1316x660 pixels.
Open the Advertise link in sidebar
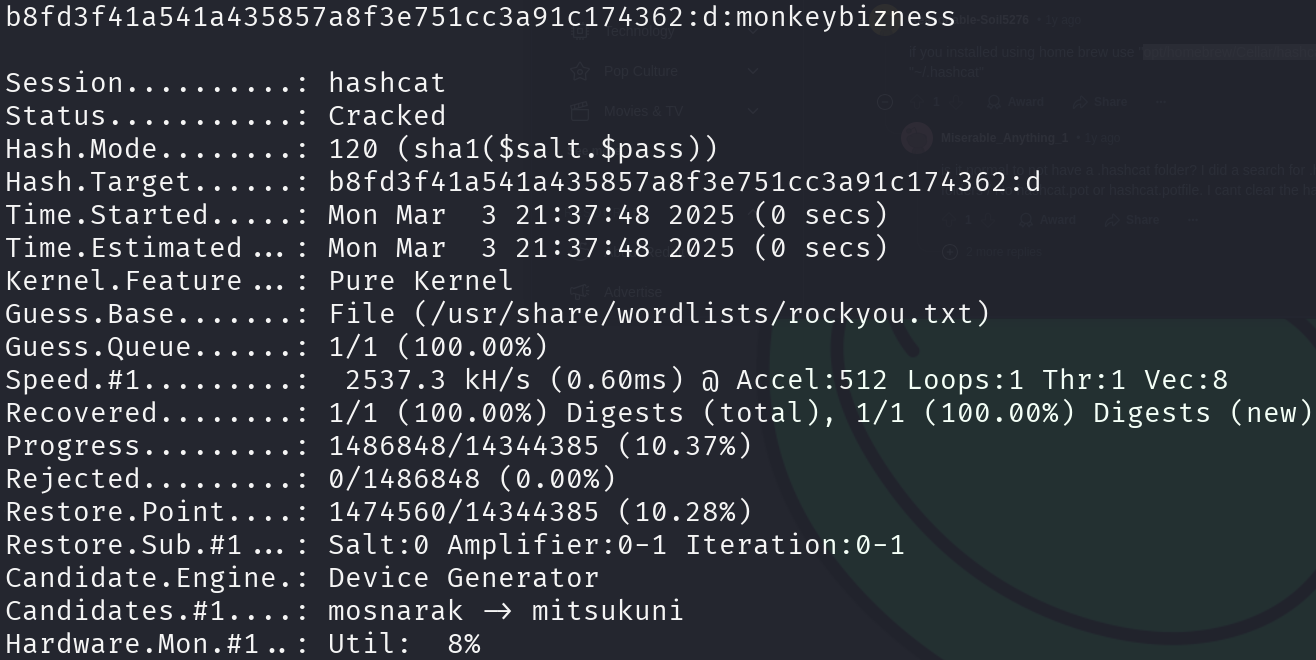pos(633,292)
